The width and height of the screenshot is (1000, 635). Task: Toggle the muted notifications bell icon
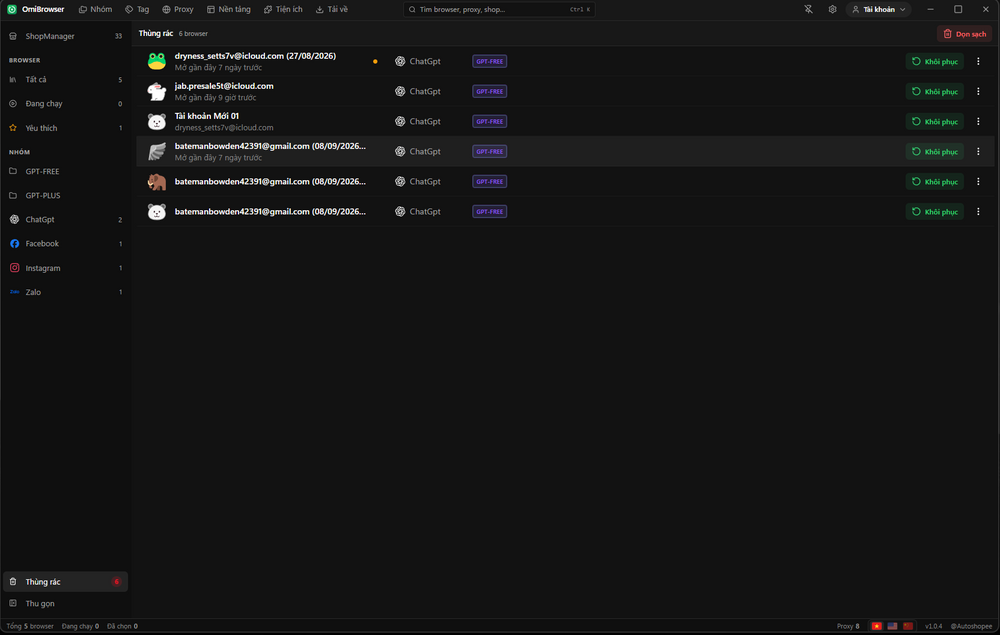pyautogui.click(x=808, y=10)
